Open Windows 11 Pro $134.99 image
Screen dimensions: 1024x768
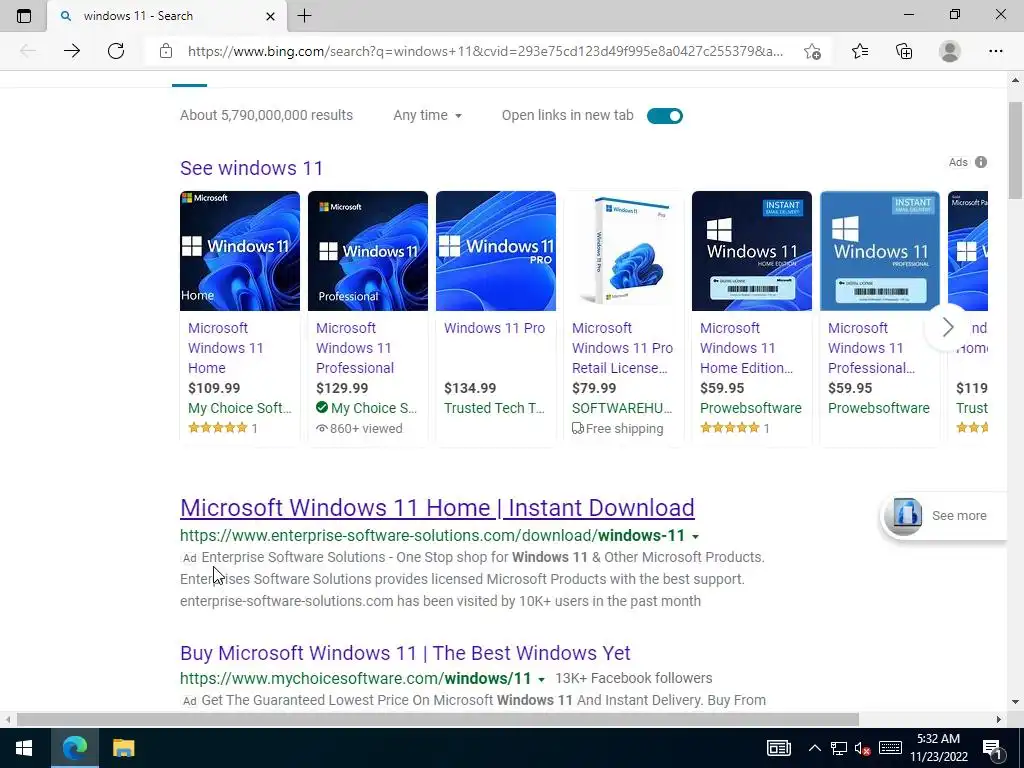tap(496, 251)
